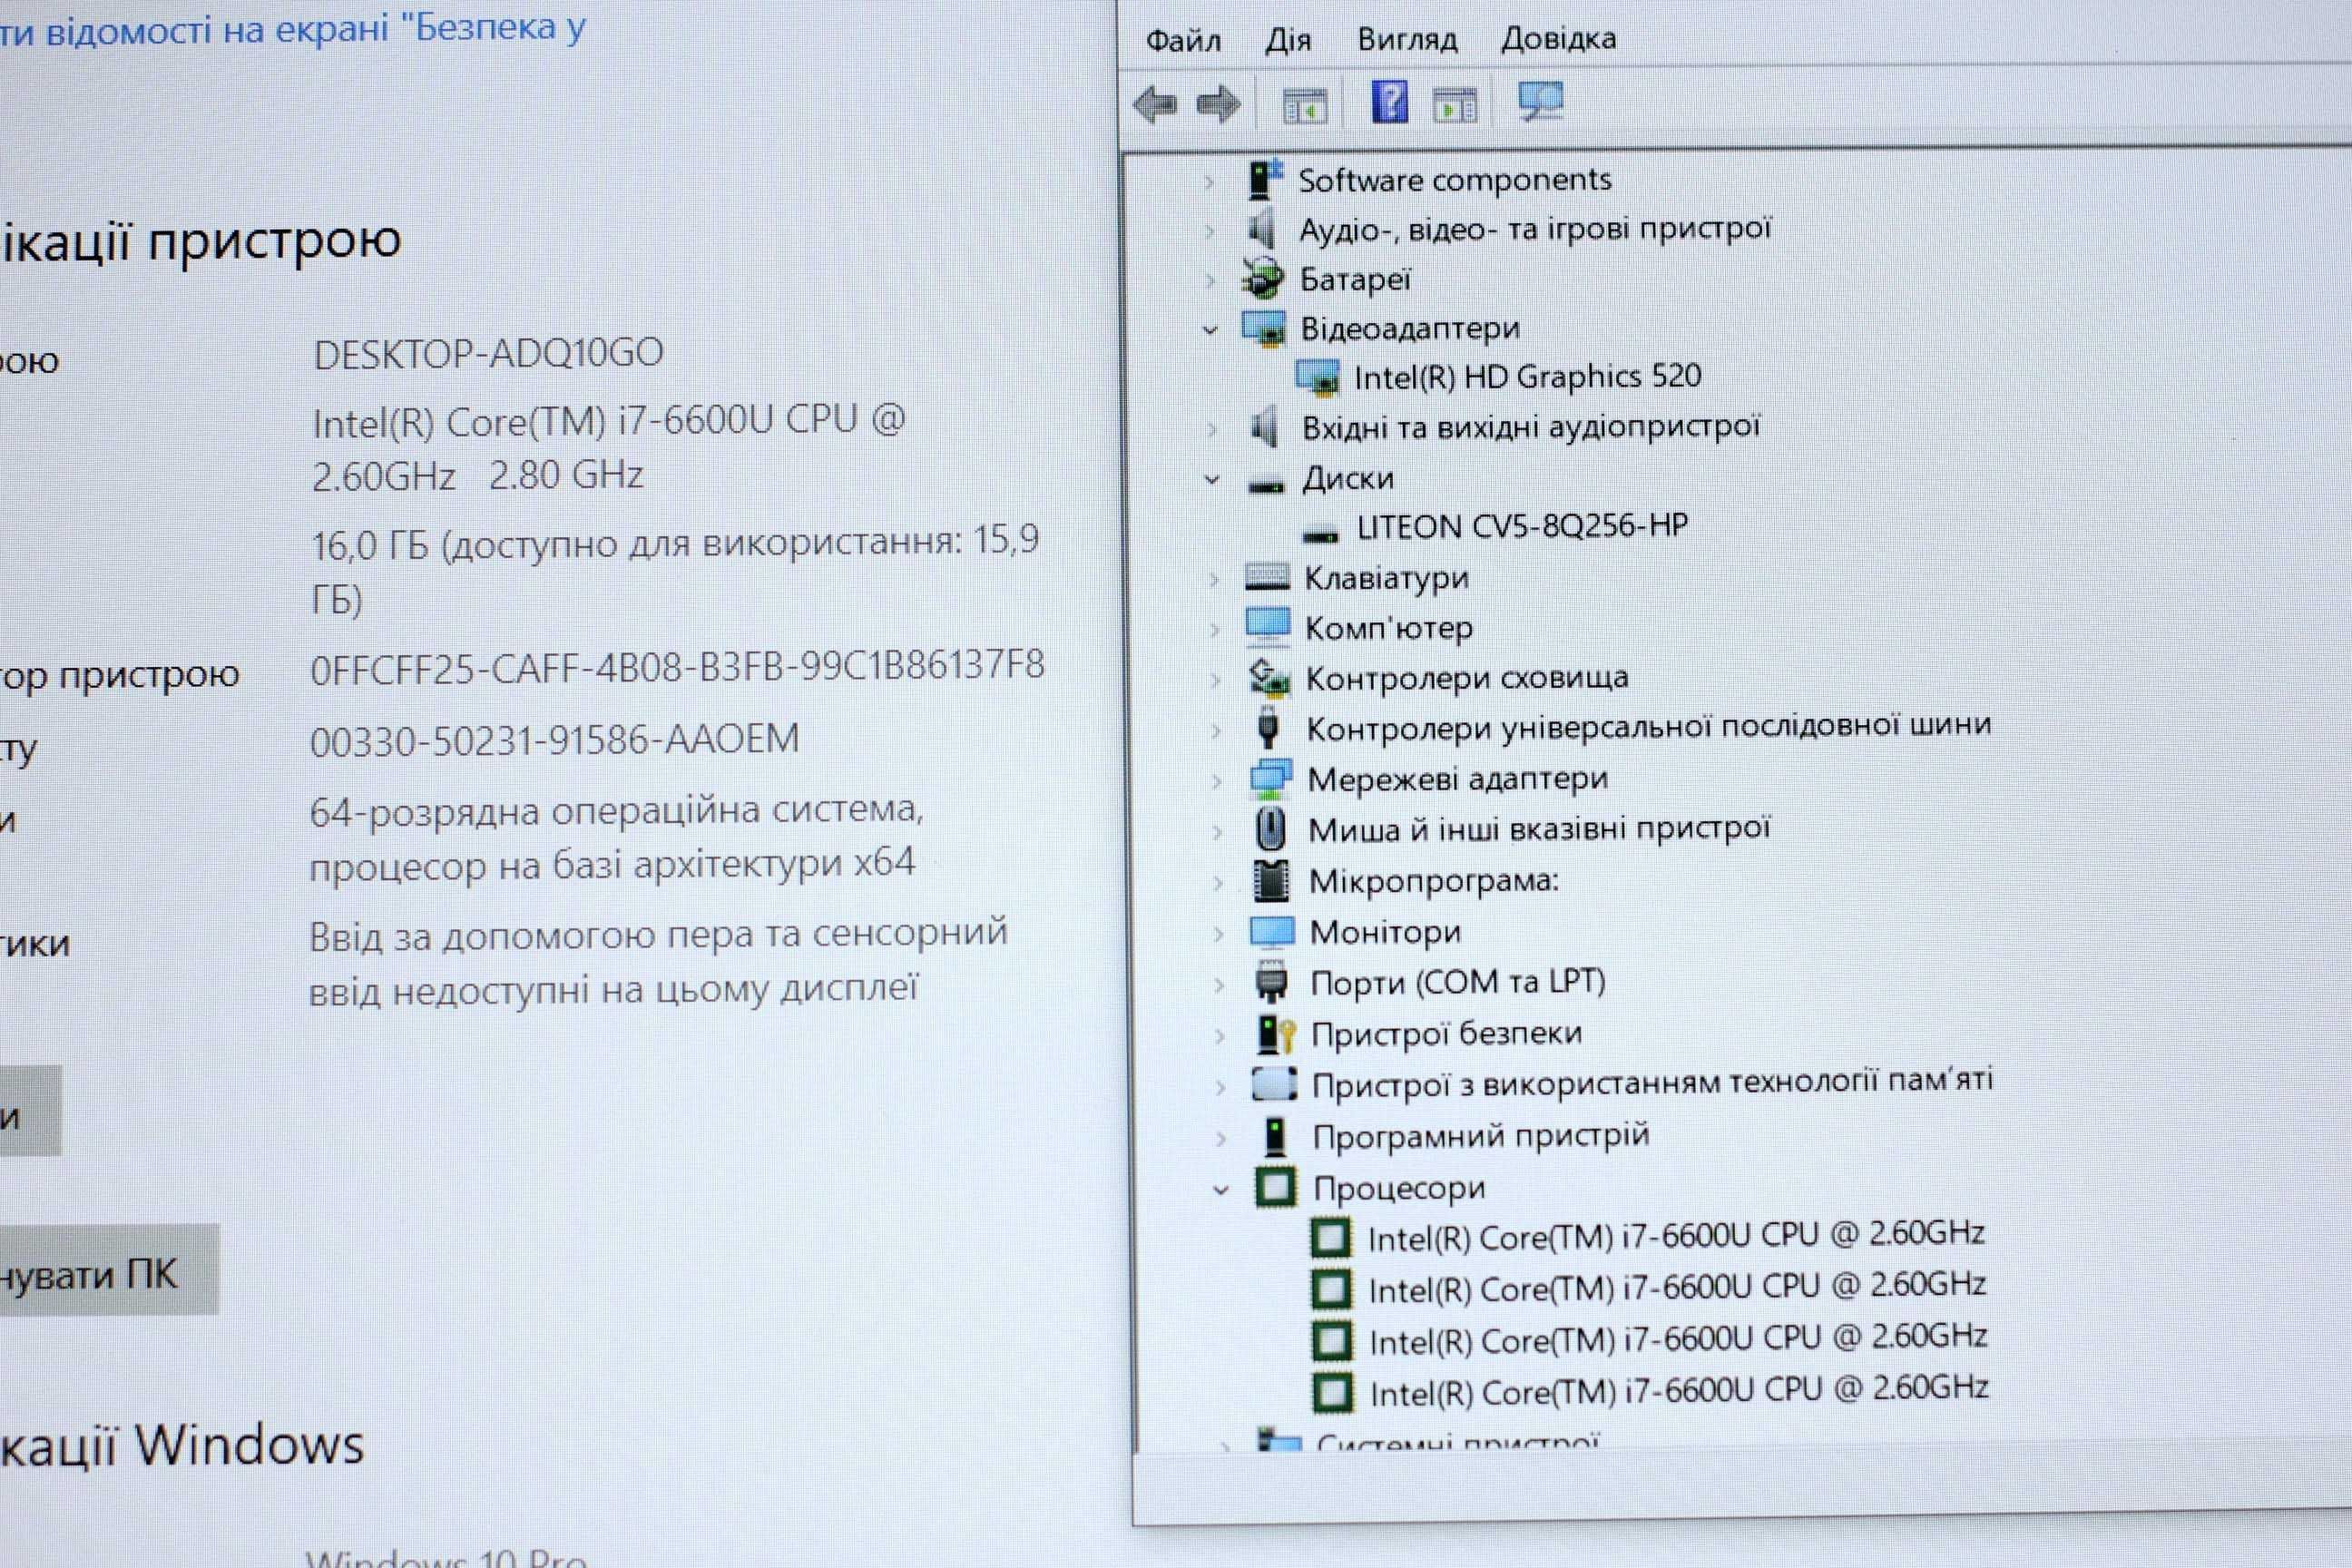Select the Миша mouse icon
The height and width of the screenshot is (1568, 2352).
1271,829
